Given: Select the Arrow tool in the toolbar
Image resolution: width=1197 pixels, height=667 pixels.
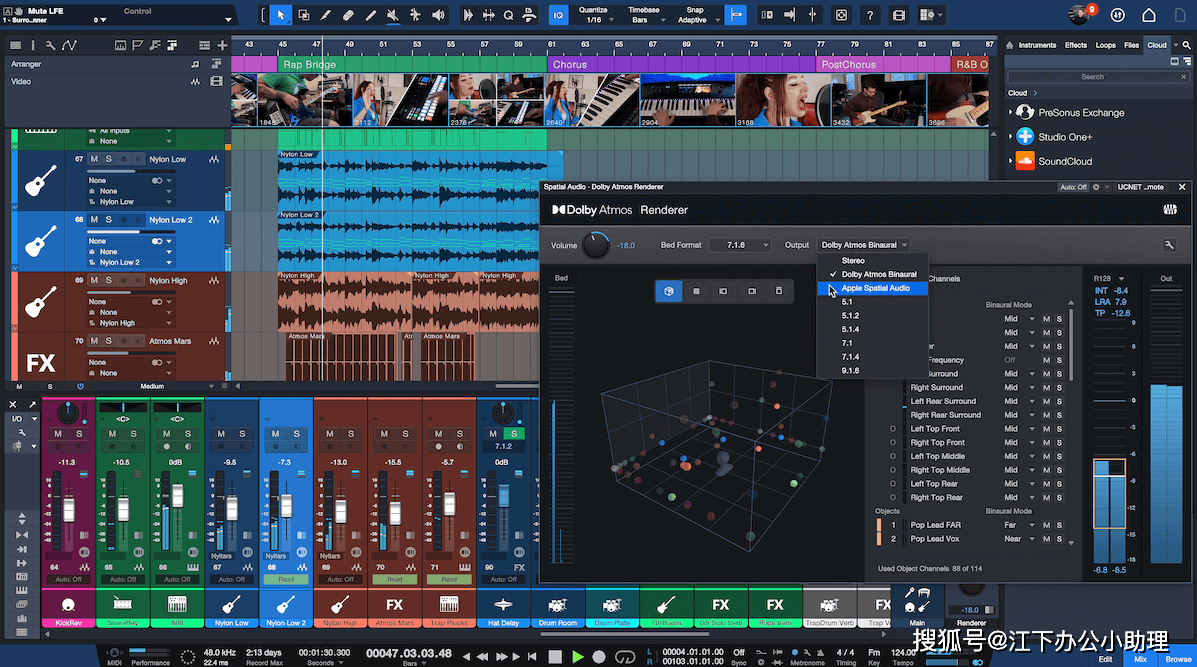Looking at the screenshot, I should (280, 15).
